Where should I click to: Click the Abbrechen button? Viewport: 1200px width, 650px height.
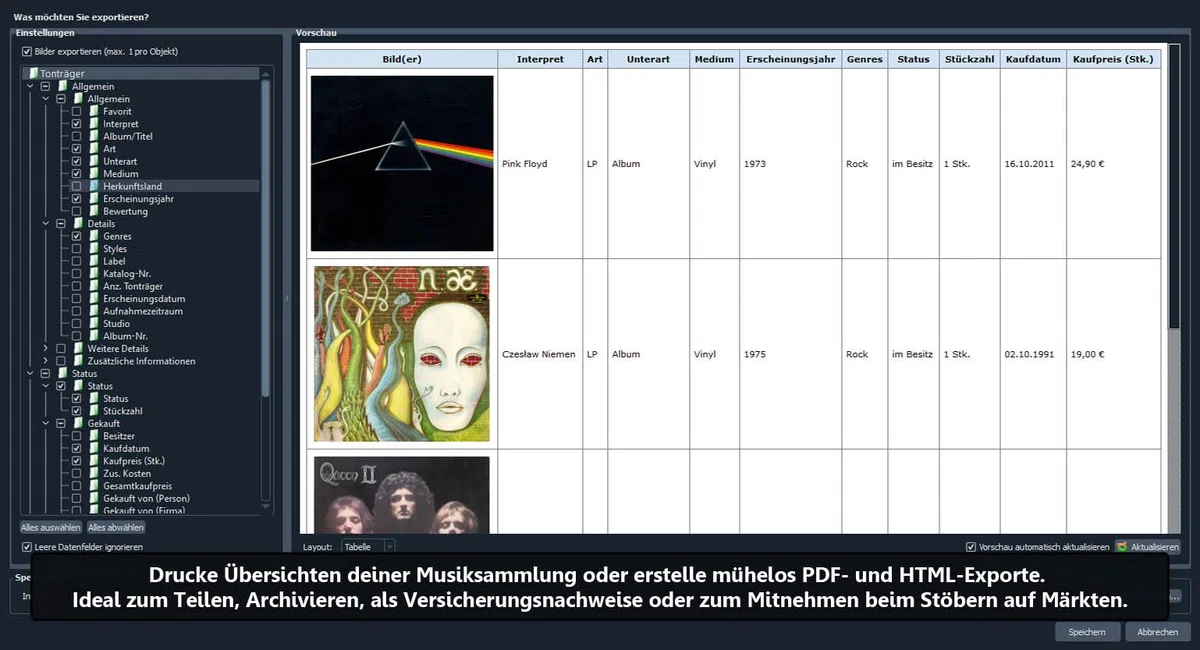click(1158, 632)
